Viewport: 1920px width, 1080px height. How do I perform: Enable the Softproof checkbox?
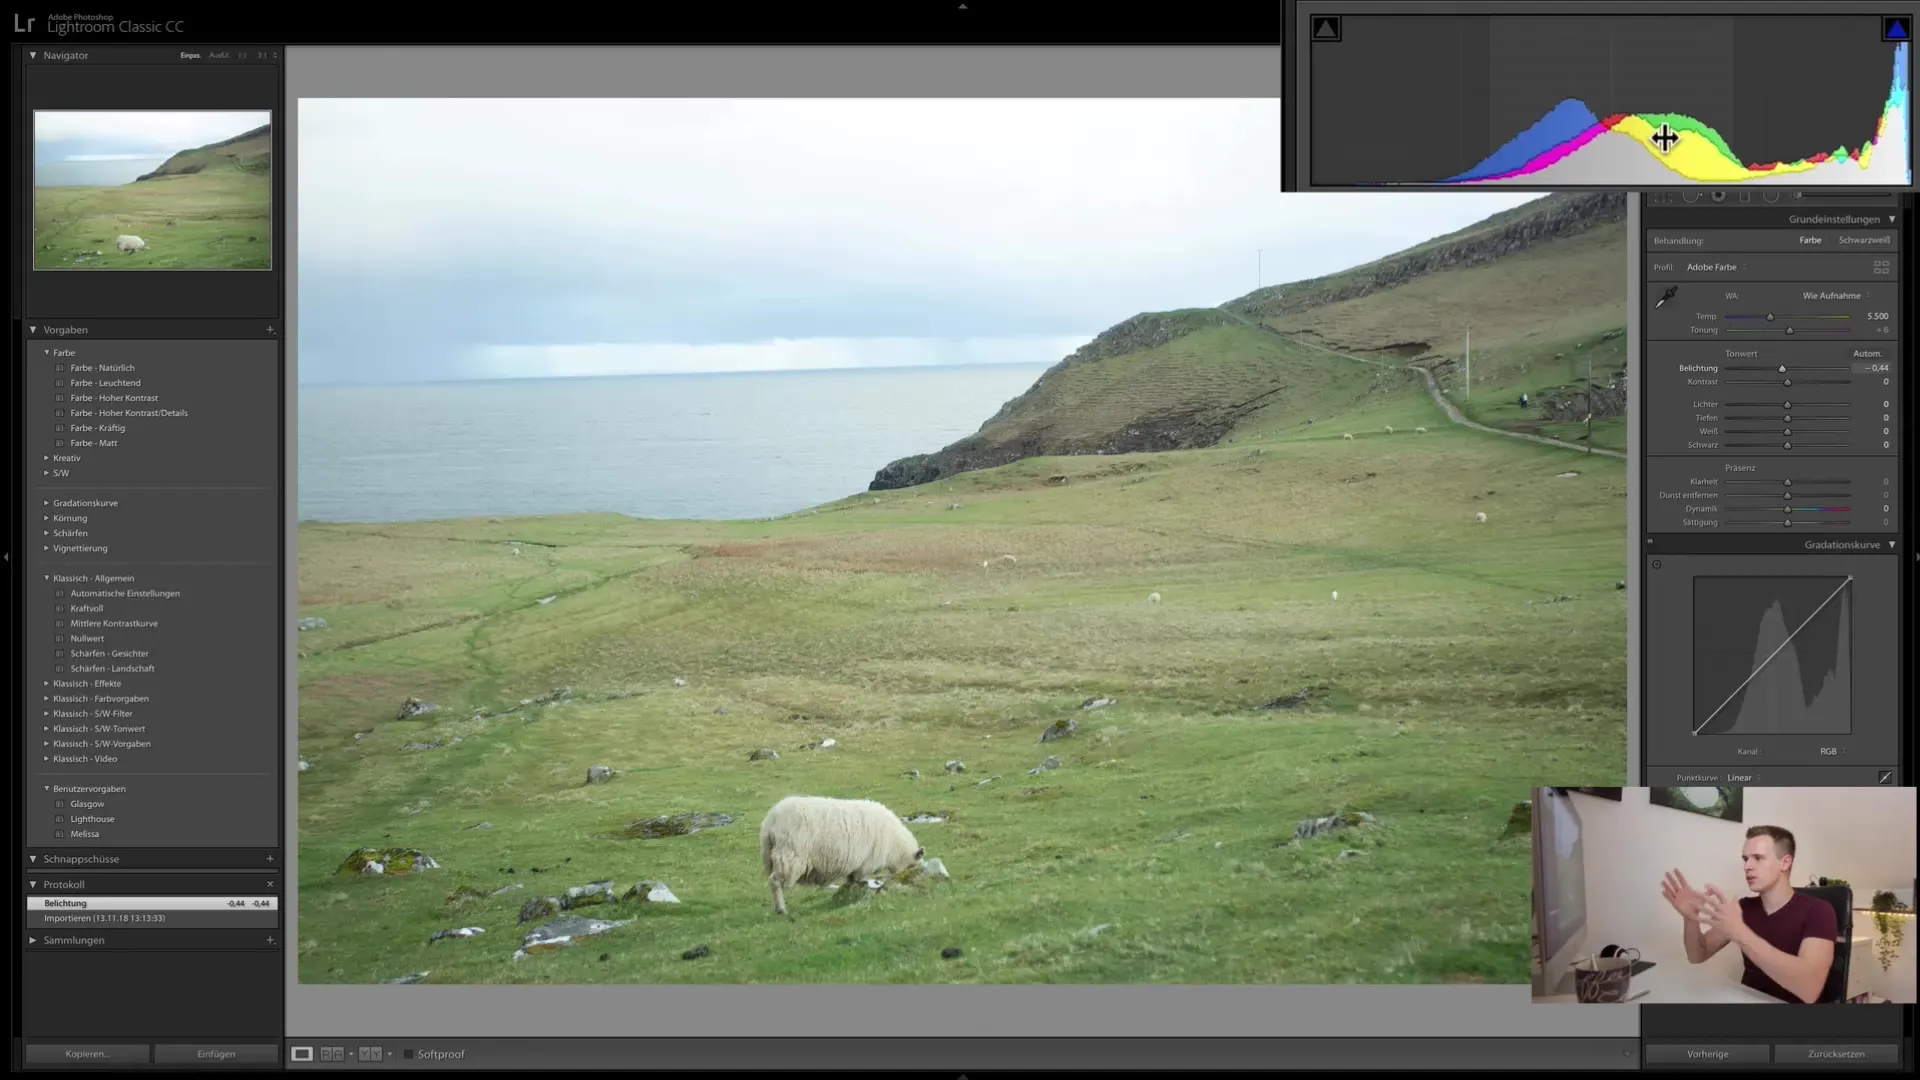(x=408, y=1054)
